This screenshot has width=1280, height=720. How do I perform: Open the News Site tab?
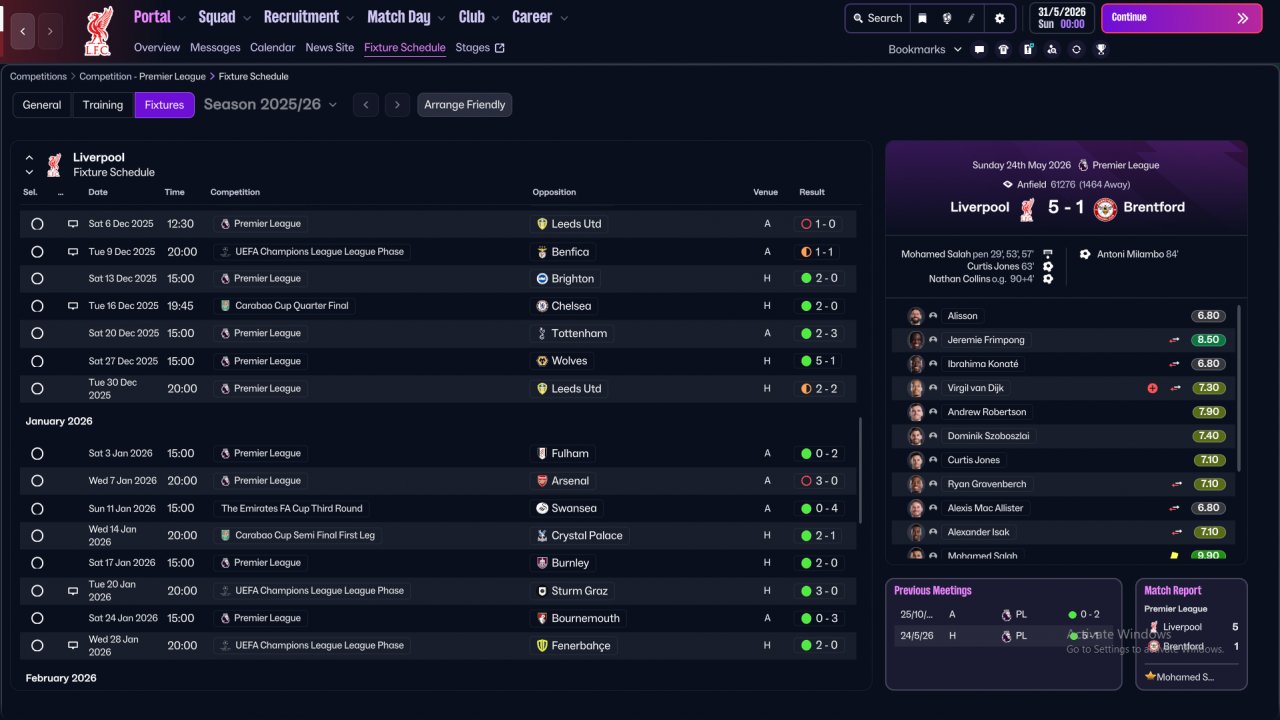click(330, 48)
